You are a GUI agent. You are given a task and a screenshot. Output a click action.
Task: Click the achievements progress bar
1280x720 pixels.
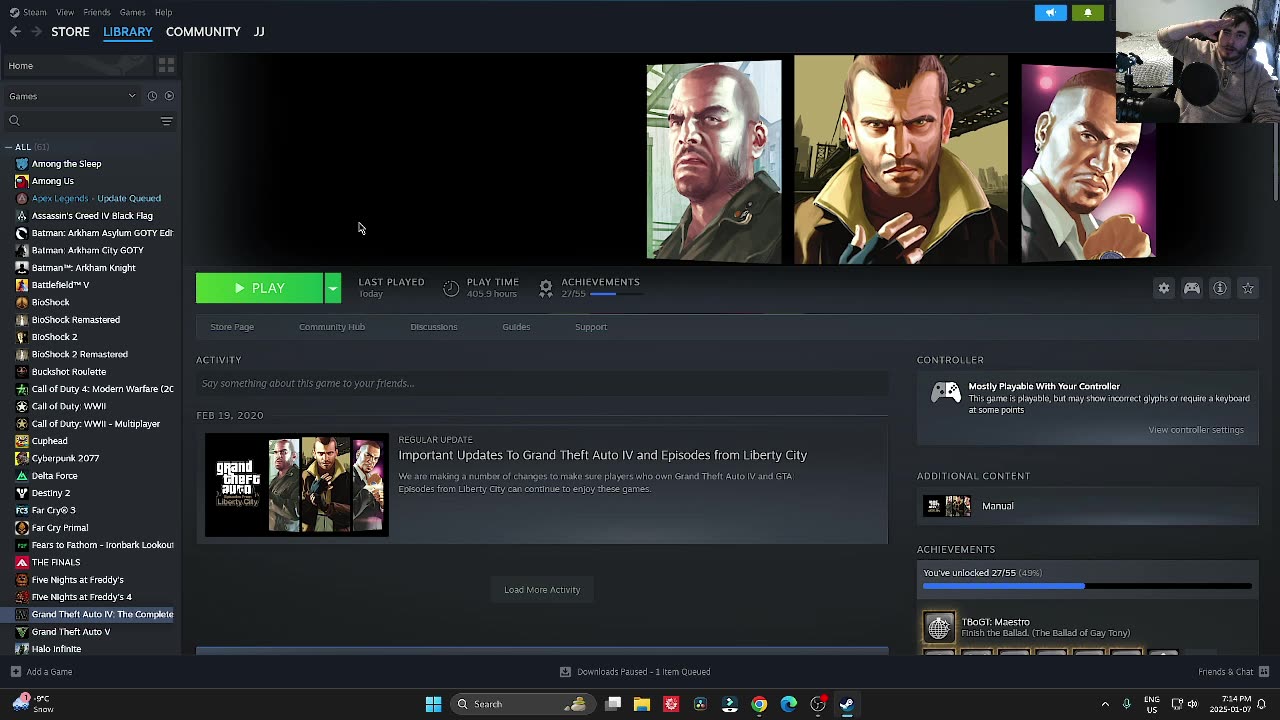1087,586
